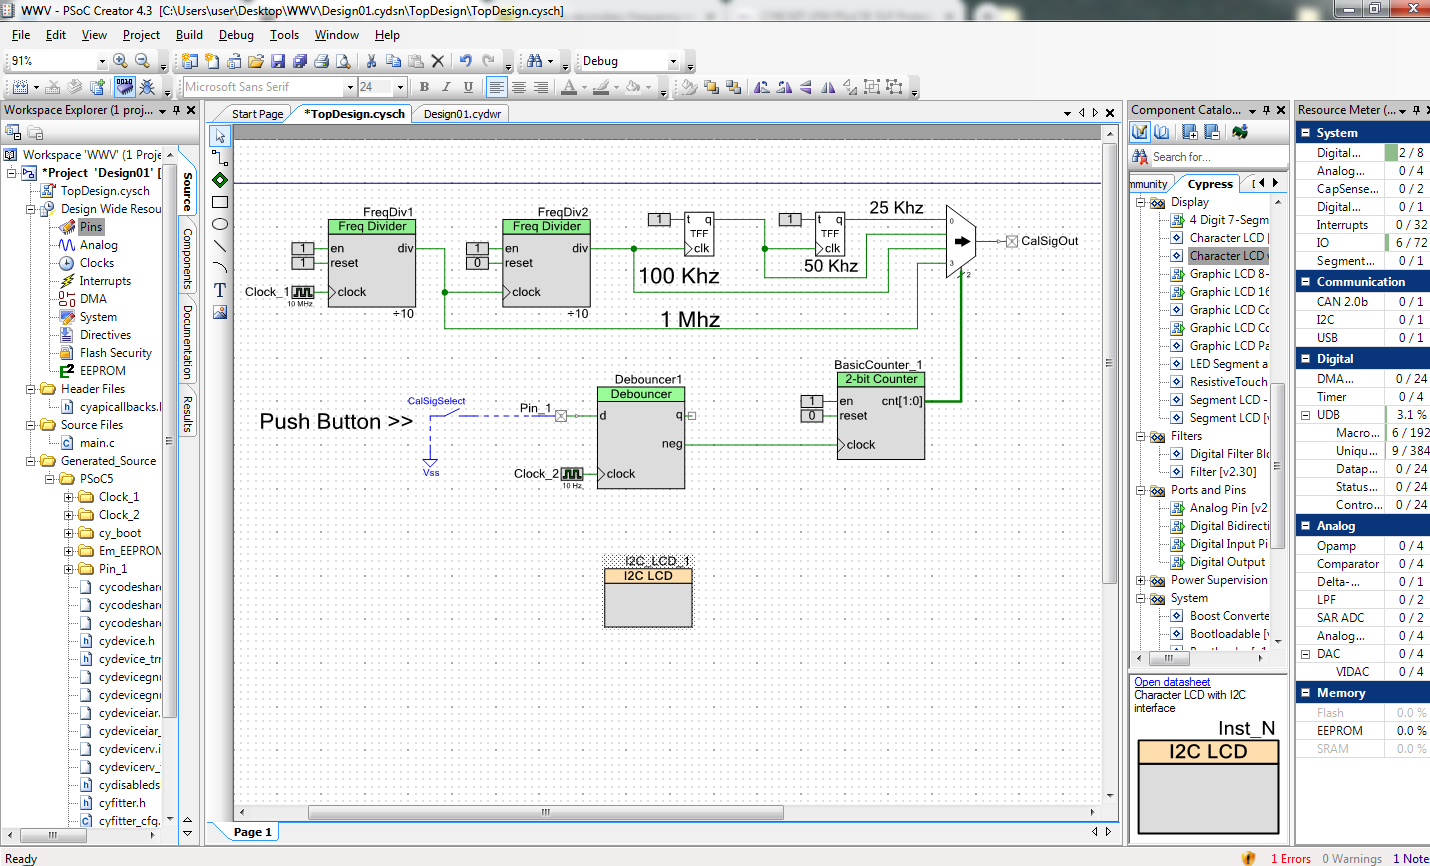
Task: Select the pointer arrow tool
Action: (220, 136)
